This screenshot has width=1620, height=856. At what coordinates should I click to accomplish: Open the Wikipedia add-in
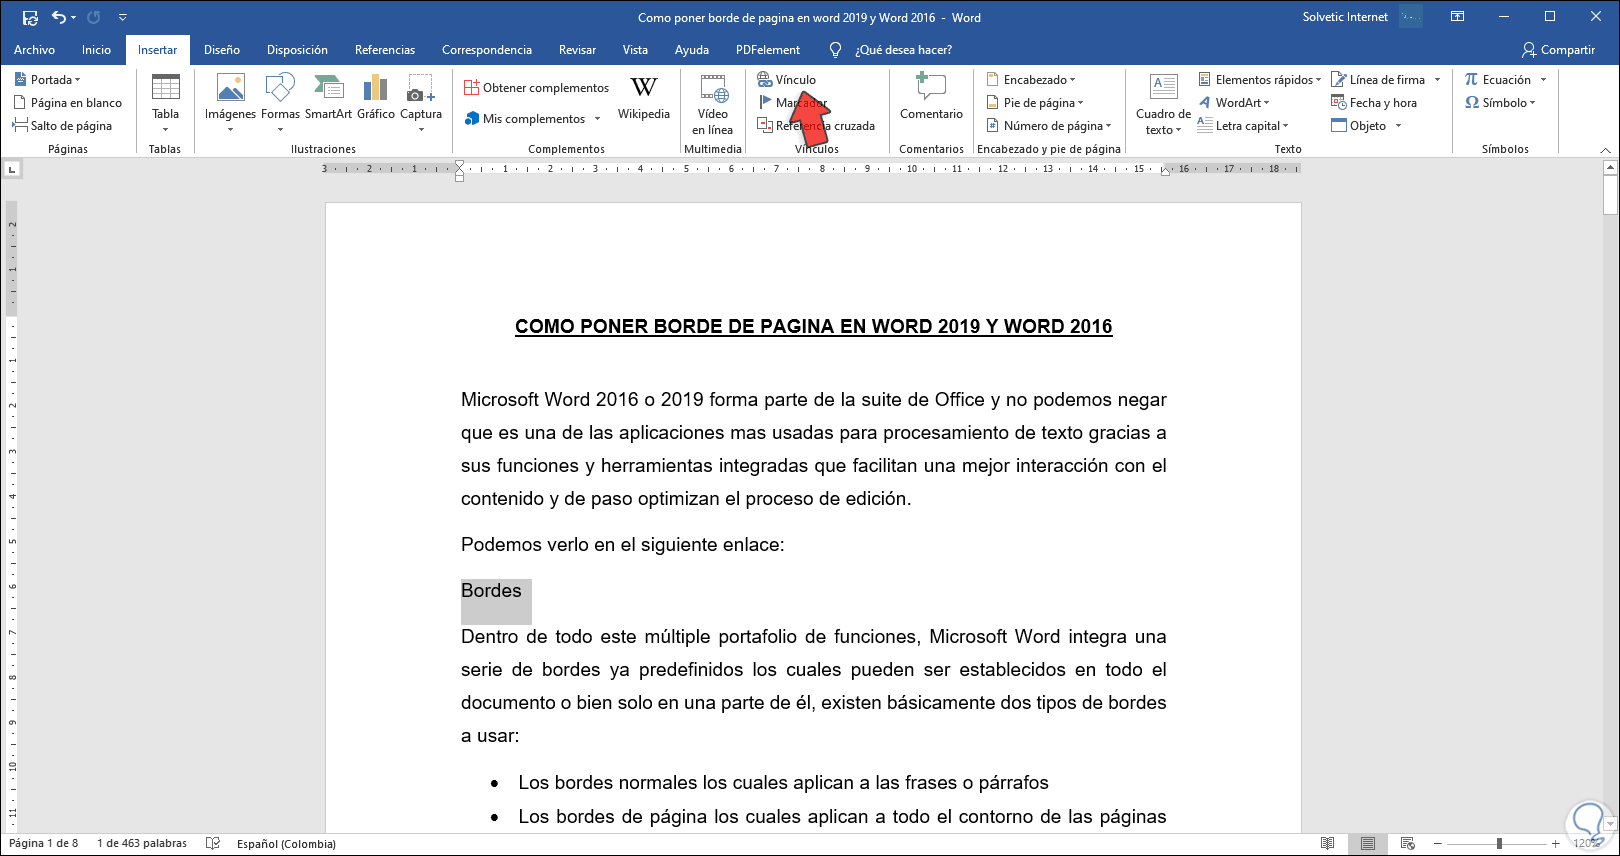click(x=644, y=98)
